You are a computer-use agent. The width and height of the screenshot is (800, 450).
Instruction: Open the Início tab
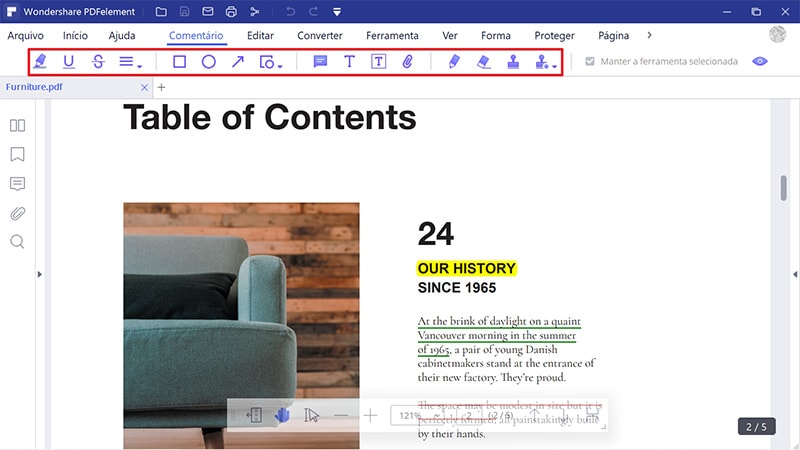click(76, 36)
